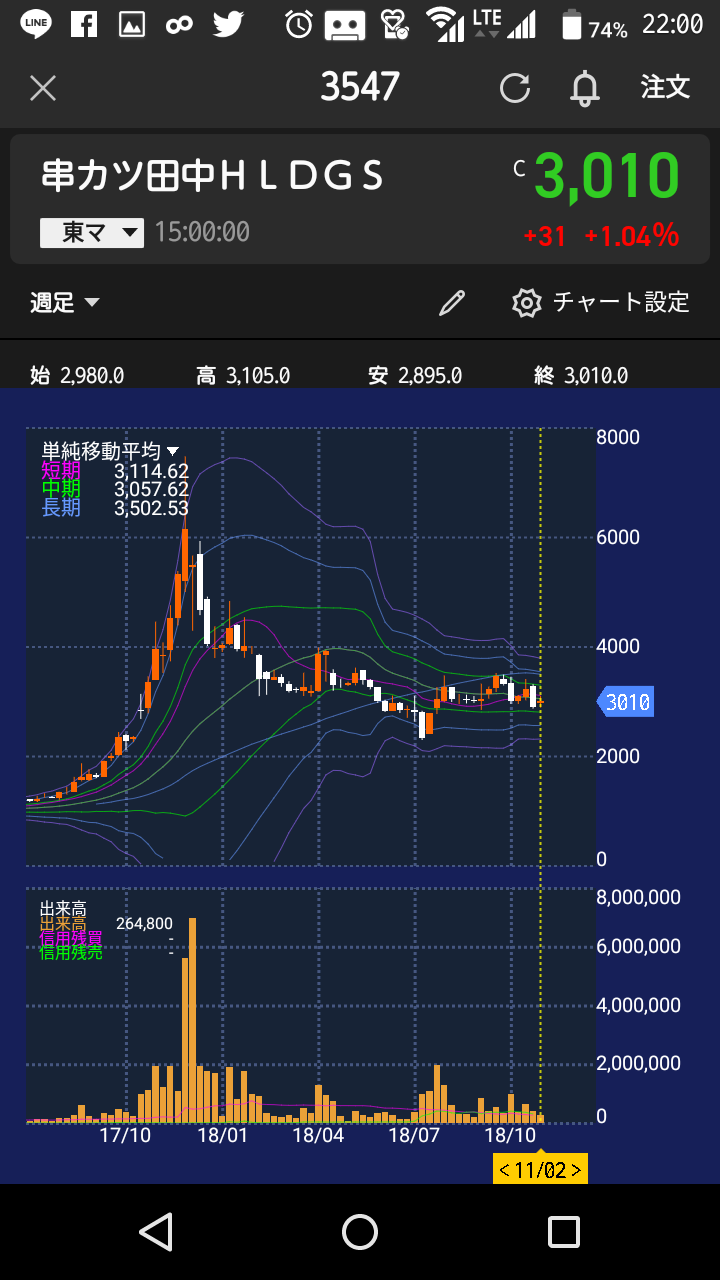Open recent apps with square button
The height and width of the screenshot is (1280, 720).
click(563, 1232)
